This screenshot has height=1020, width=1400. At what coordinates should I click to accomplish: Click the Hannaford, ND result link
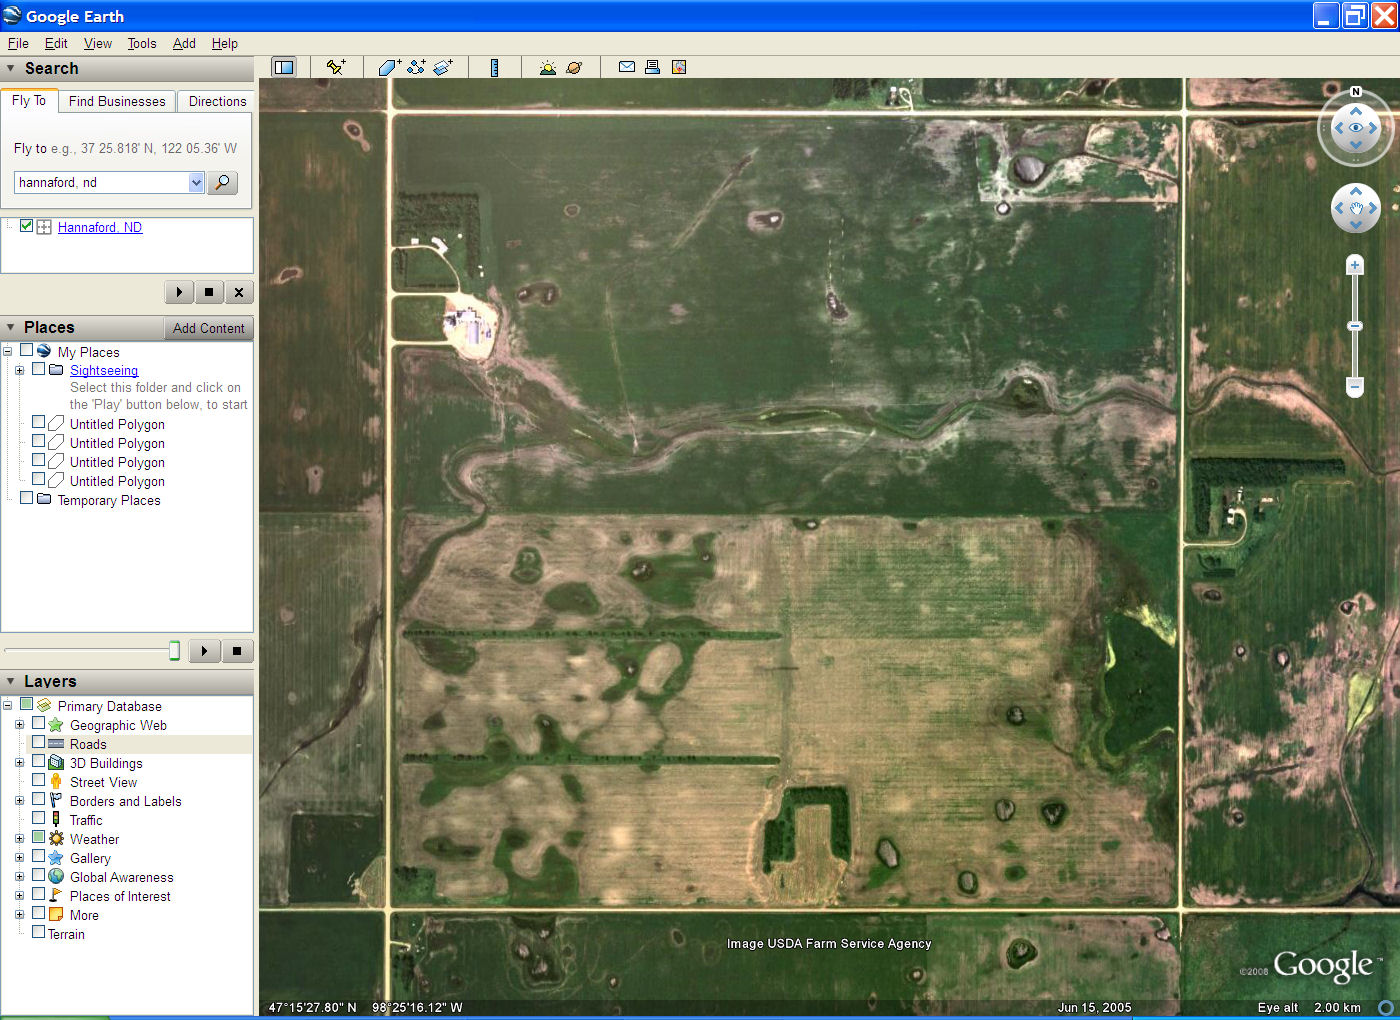point(100,227)
